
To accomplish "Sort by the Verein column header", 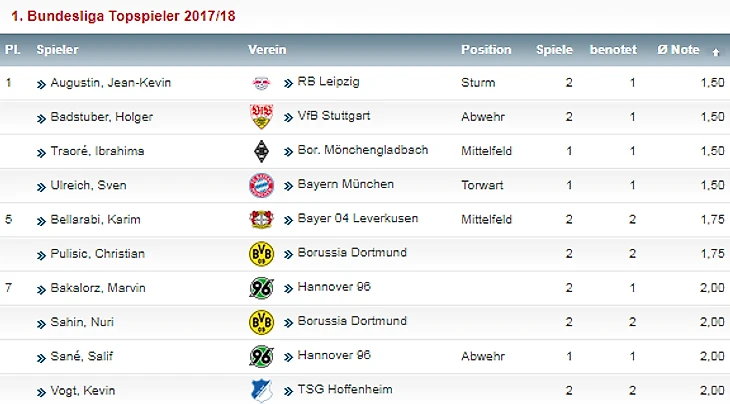I will (267, 50).
